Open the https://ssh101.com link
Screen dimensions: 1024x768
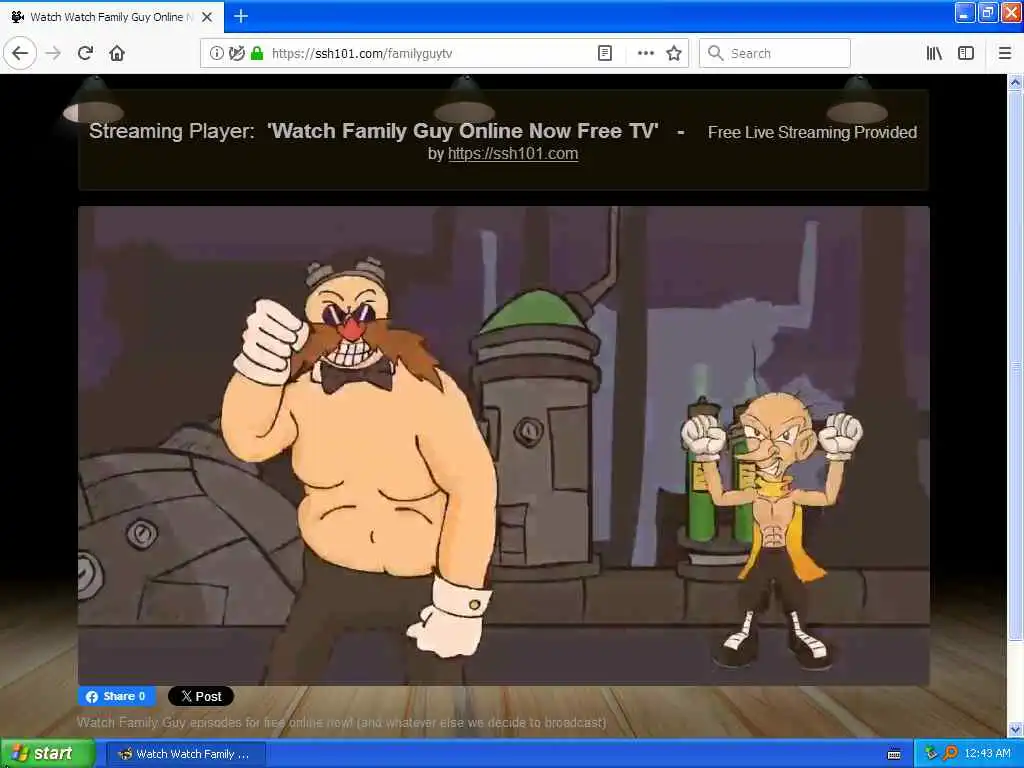point(513,153)
